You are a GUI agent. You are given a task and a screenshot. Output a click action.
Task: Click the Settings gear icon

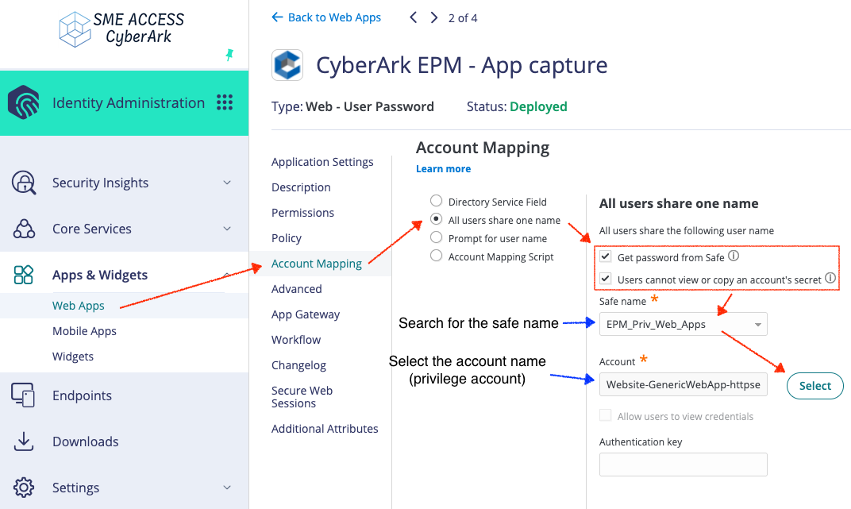coord(23,487)
